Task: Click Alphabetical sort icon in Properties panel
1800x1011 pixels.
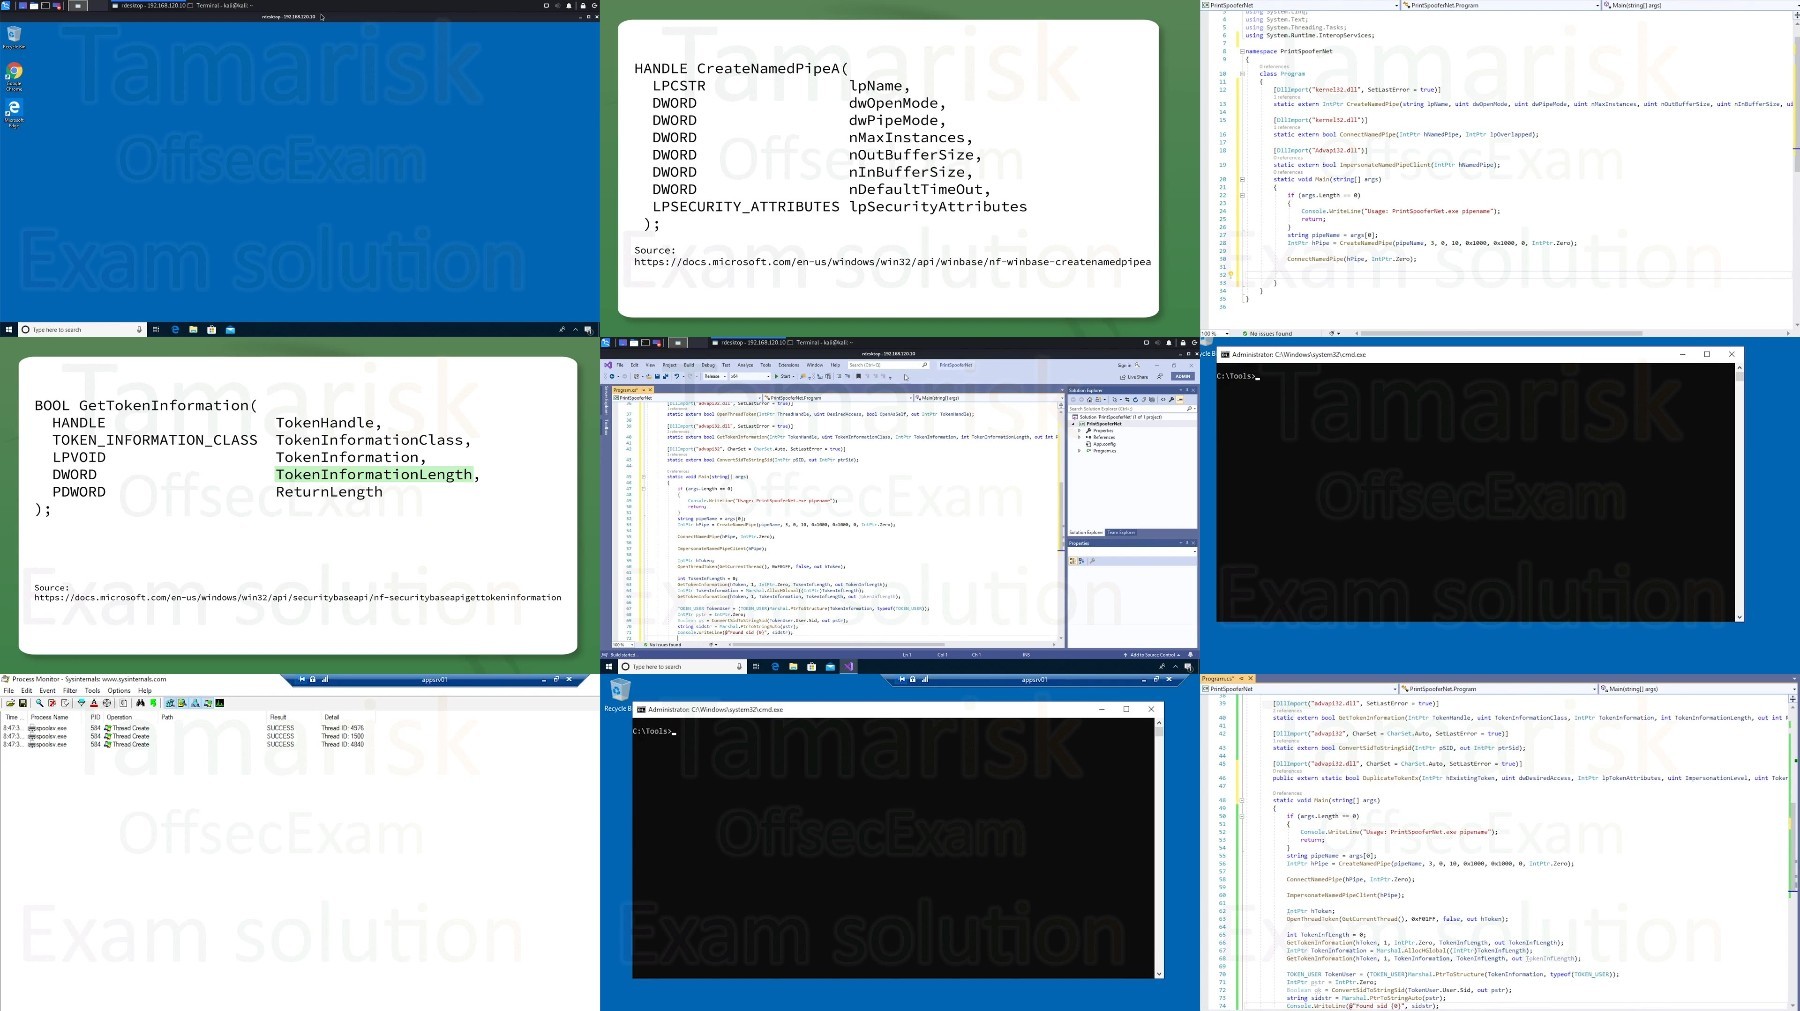Action: [1081, 561]
